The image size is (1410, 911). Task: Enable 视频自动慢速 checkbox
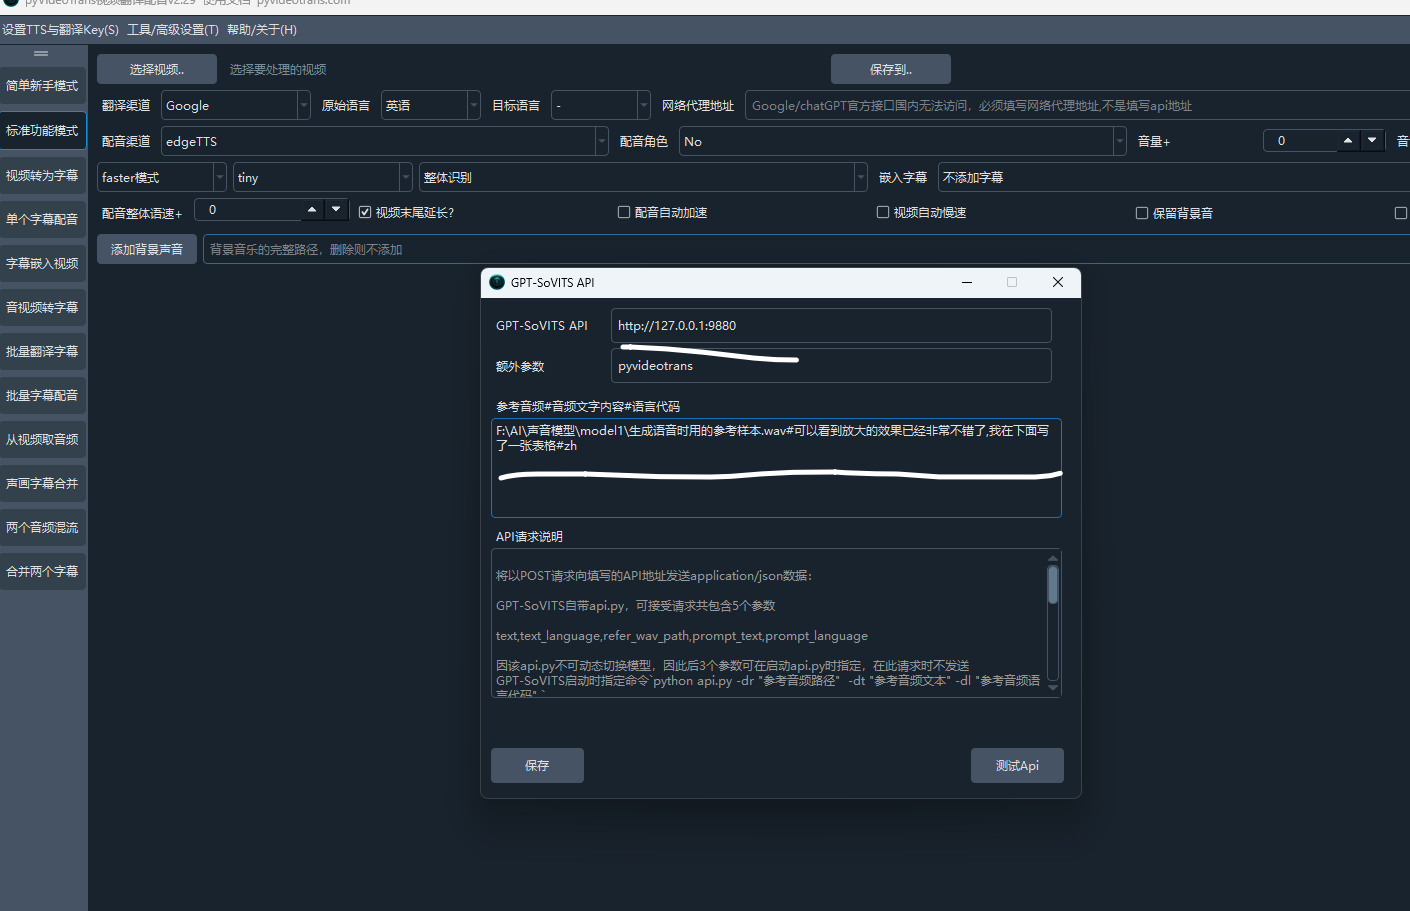[x=883, y=212]
